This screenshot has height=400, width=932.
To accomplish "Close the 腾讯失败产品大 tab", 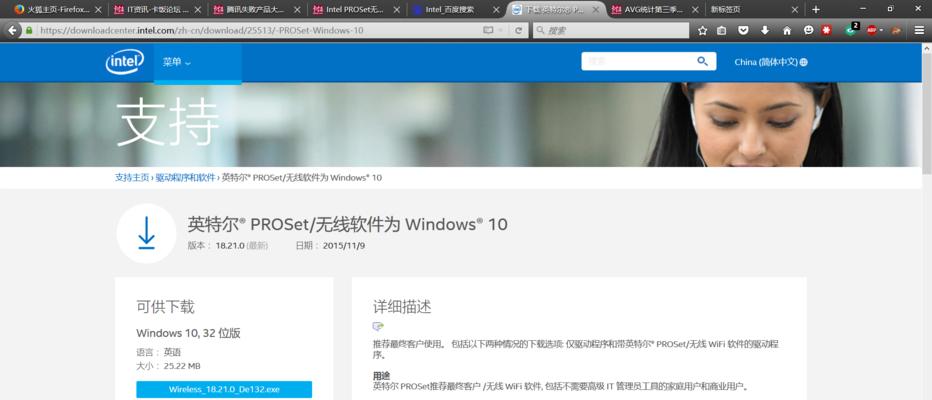I will 298,10.
